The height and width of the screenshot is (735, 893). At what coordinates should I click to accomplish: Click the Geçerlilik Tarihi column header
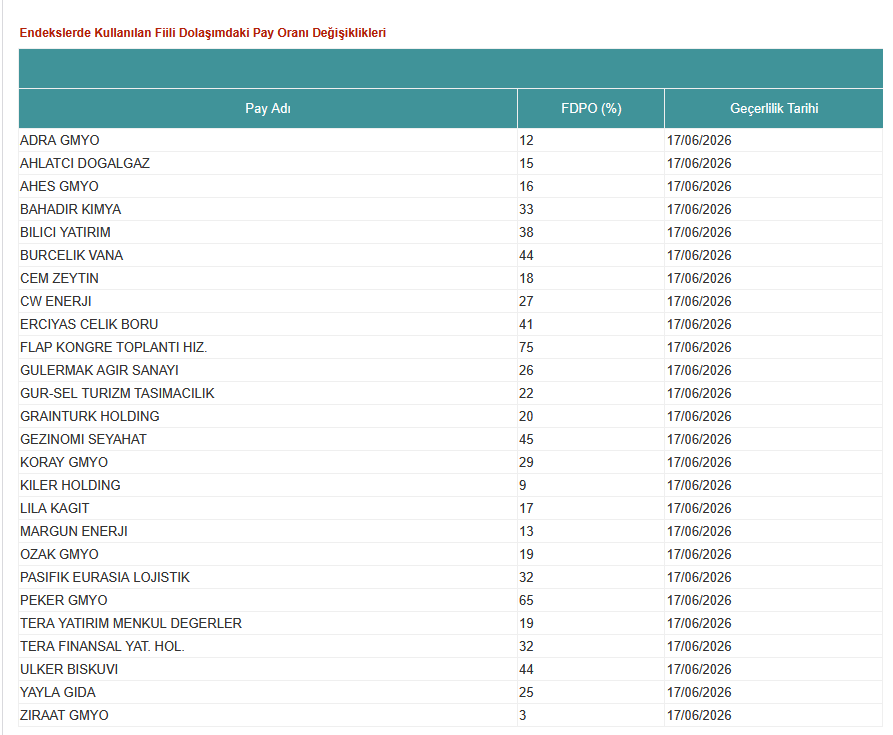coord(773,108)
